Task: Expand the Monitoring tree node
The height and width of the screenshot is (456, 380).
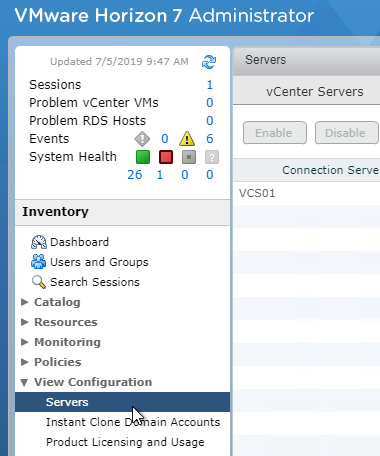Action: click(24, 342)
